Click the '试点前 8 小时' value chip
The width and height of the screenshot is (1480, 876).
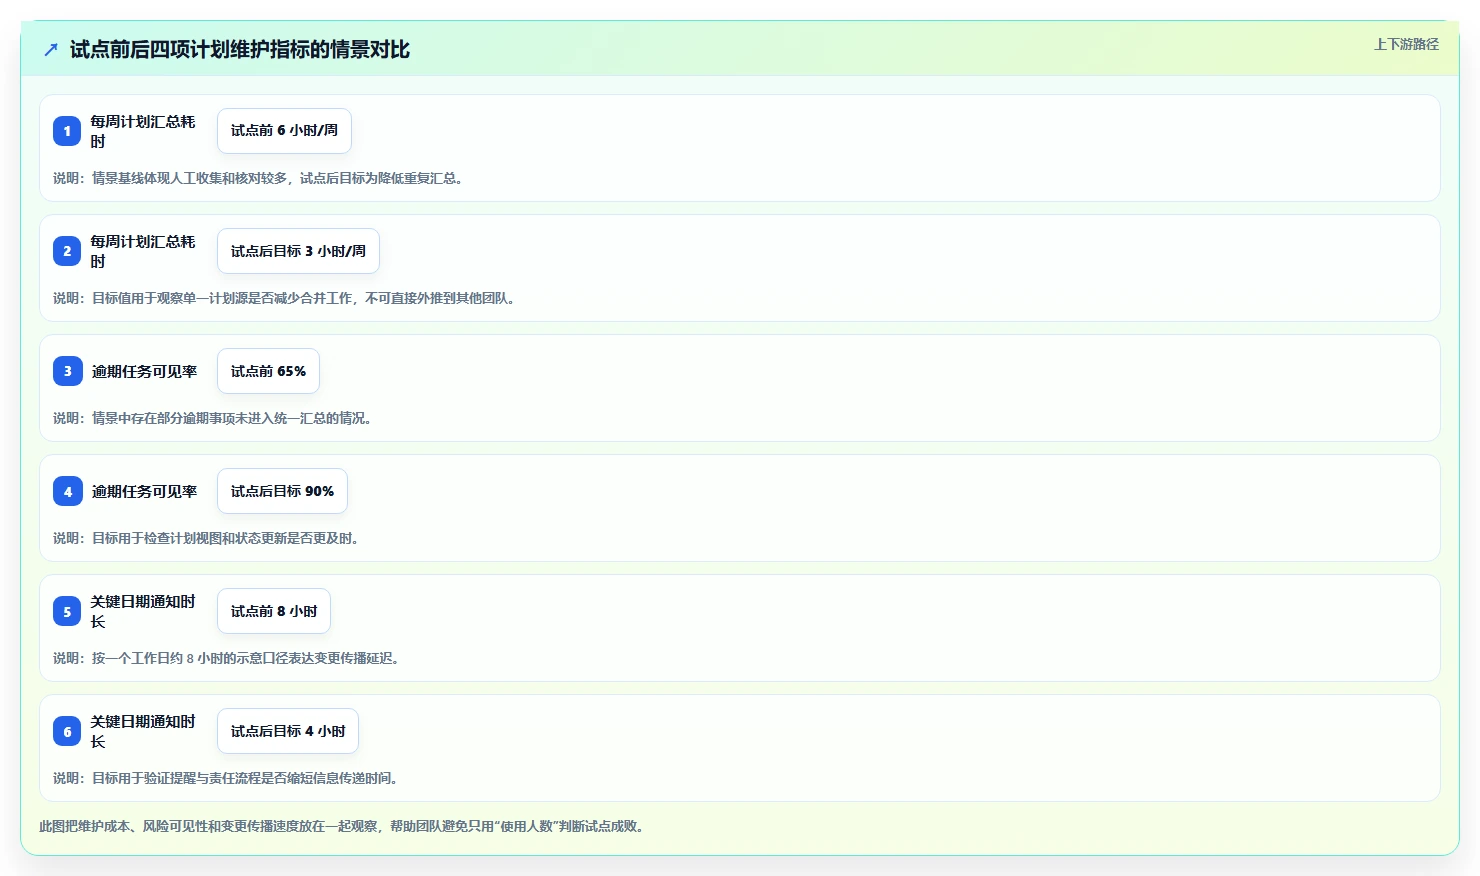coord(274,611)
